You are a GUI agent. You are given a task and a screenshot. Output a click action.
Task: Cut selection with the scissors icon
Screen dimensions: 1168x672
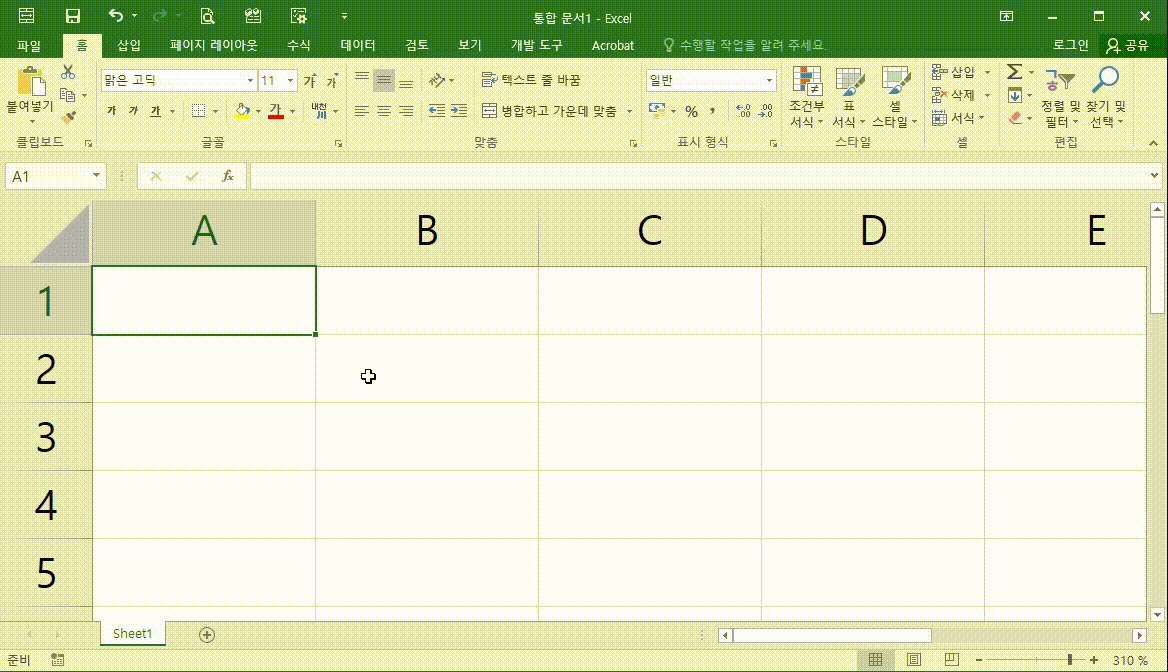tap(68, 72)
